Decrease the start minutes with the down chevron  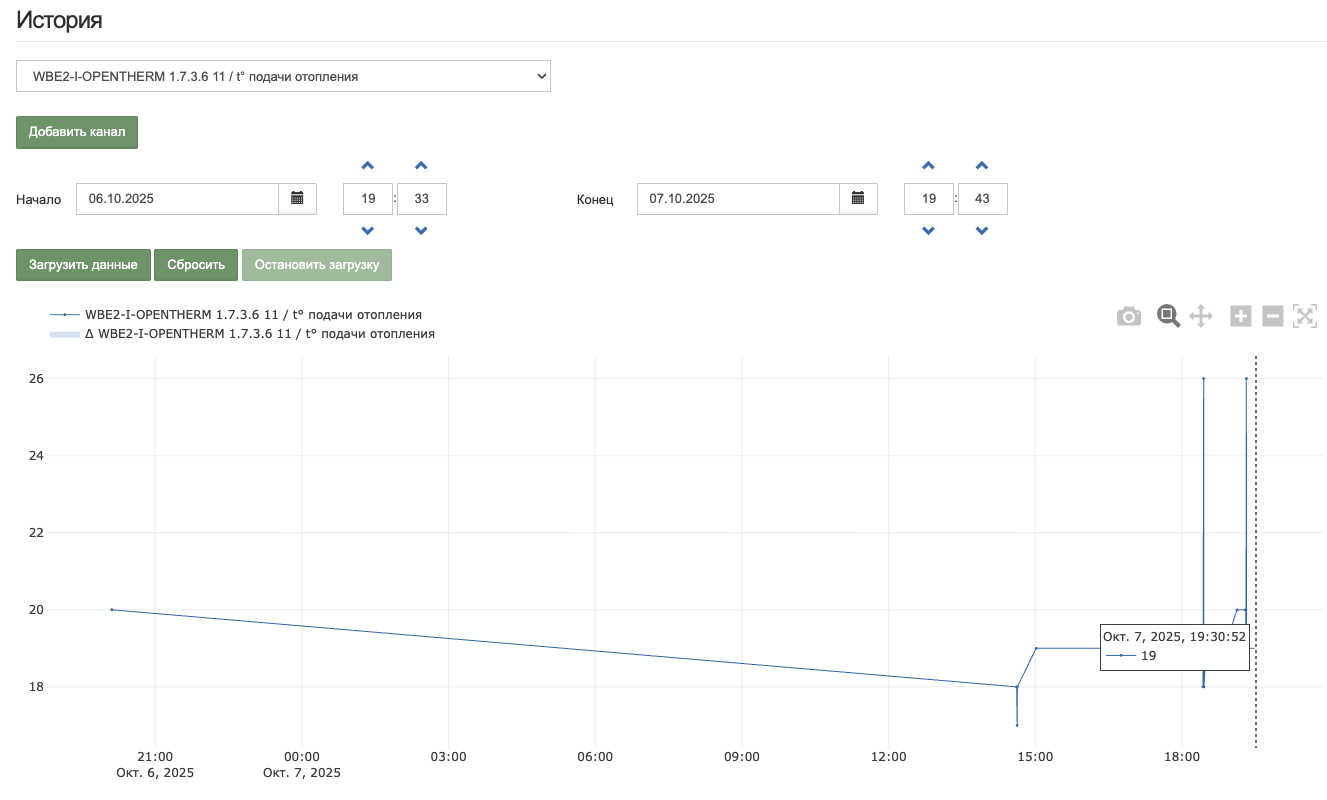[421, 231]
